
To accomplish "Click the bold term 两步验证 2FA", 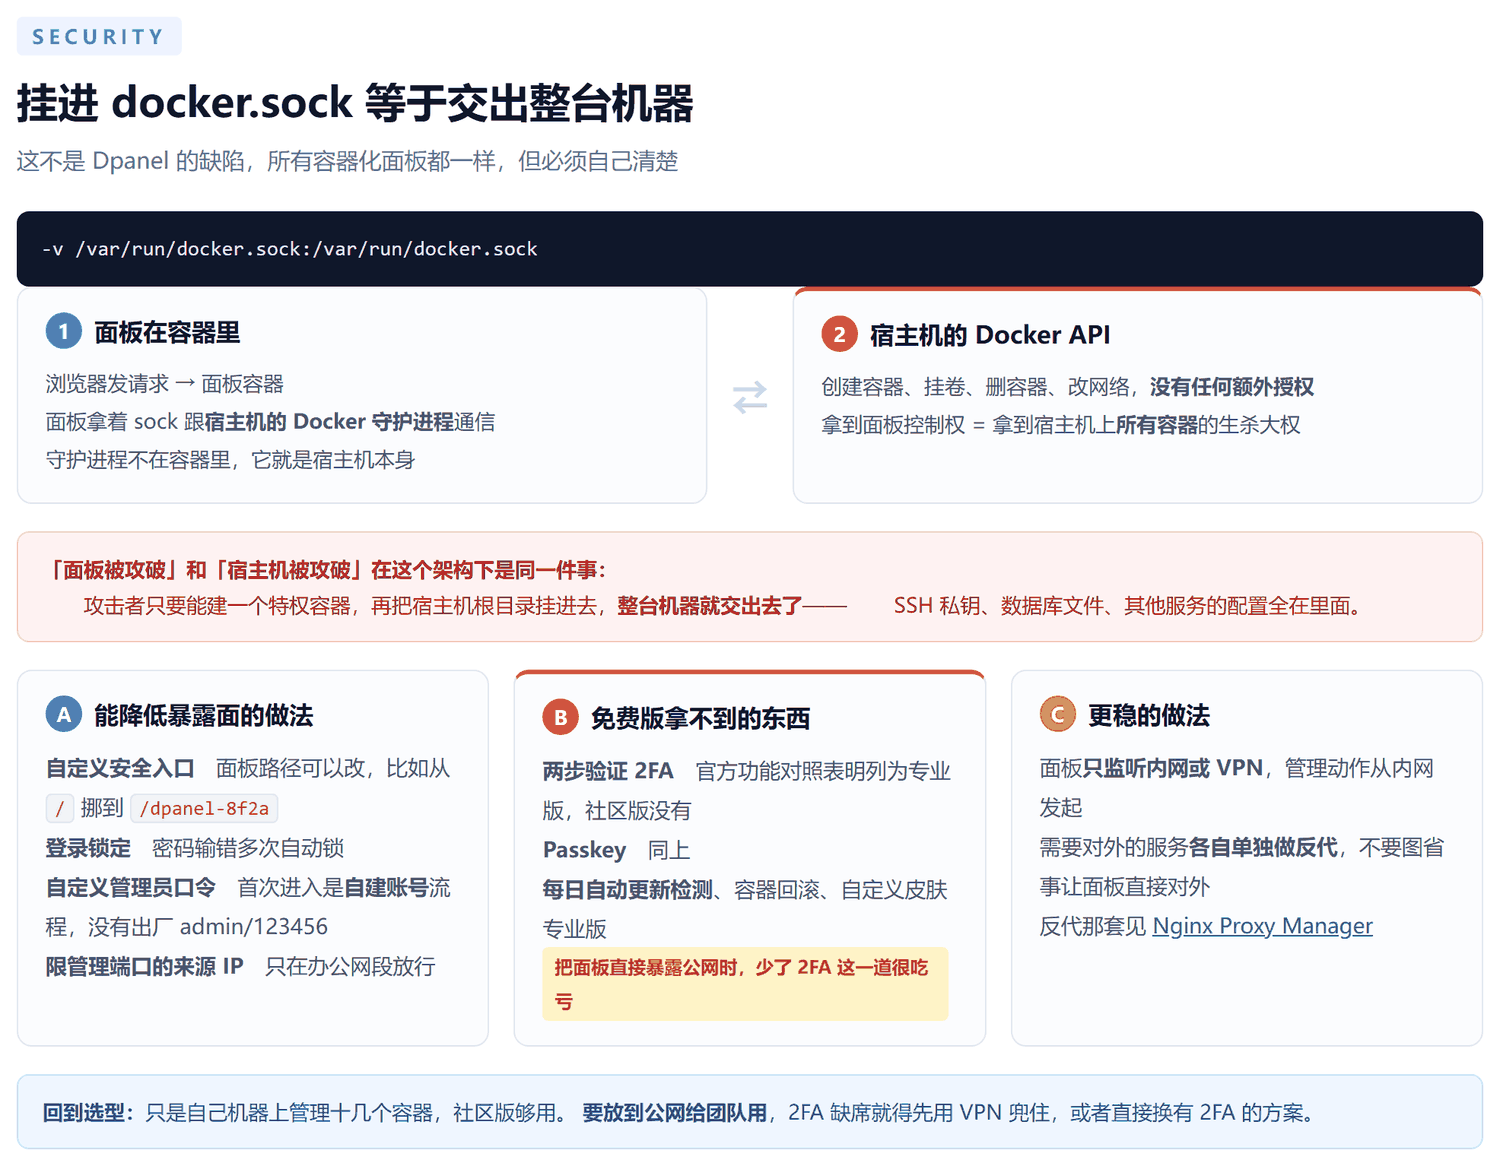I will tap(608, 771).
